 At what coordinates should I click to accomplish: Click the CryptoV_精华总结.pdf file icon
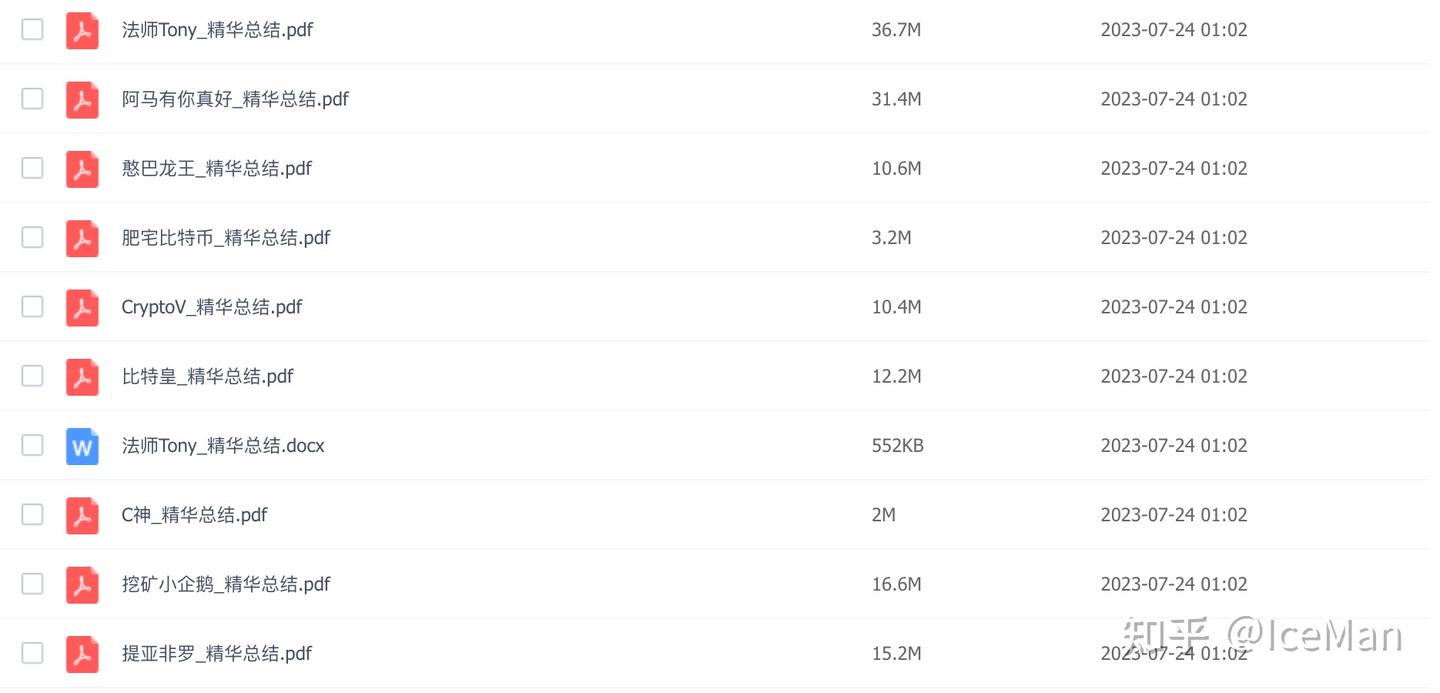coord(82,307)
